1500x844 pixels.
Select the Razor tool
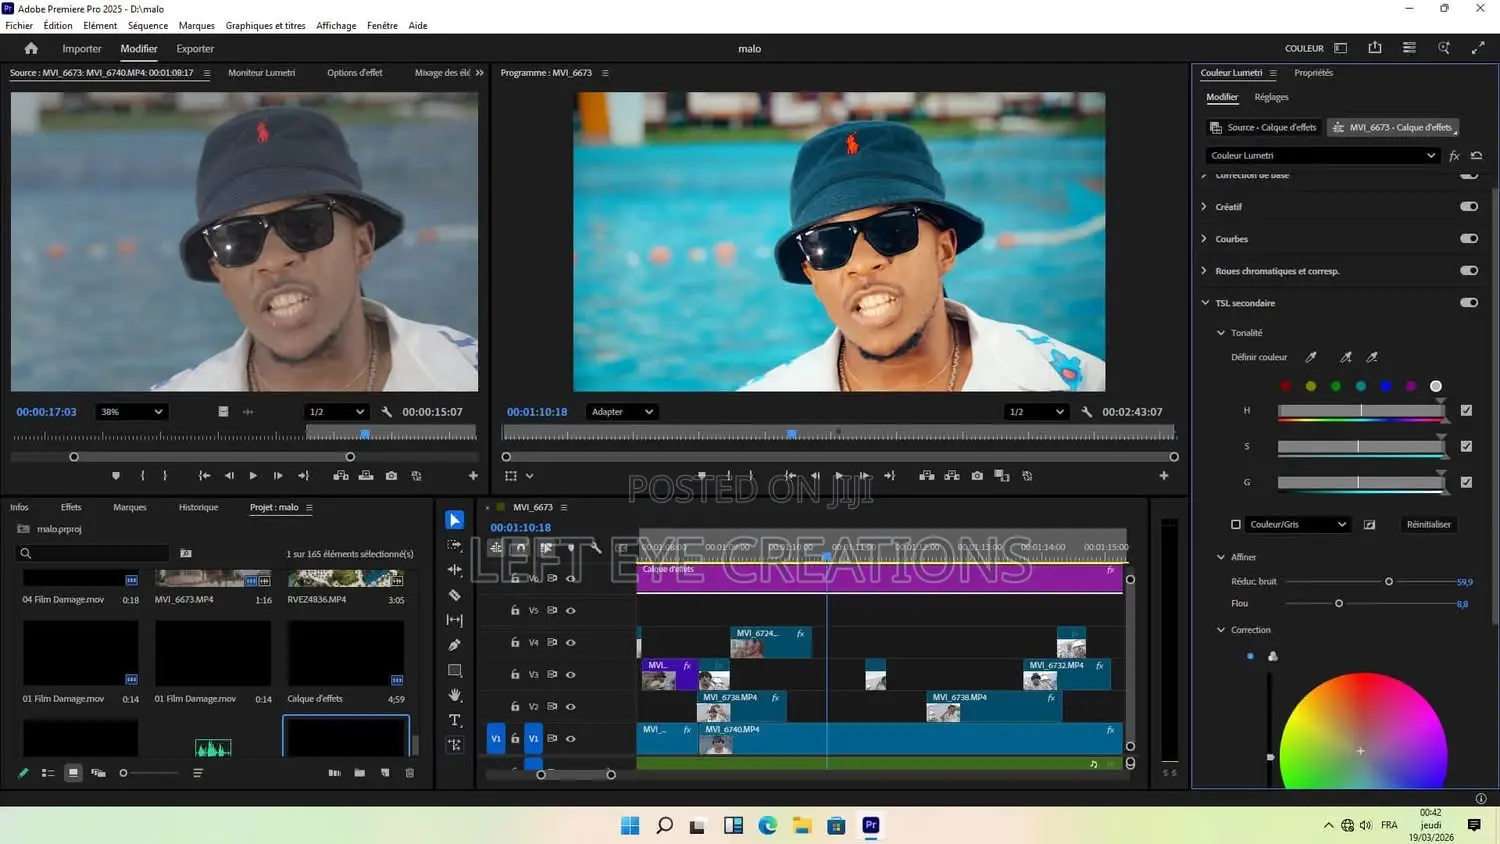[455, 595]
